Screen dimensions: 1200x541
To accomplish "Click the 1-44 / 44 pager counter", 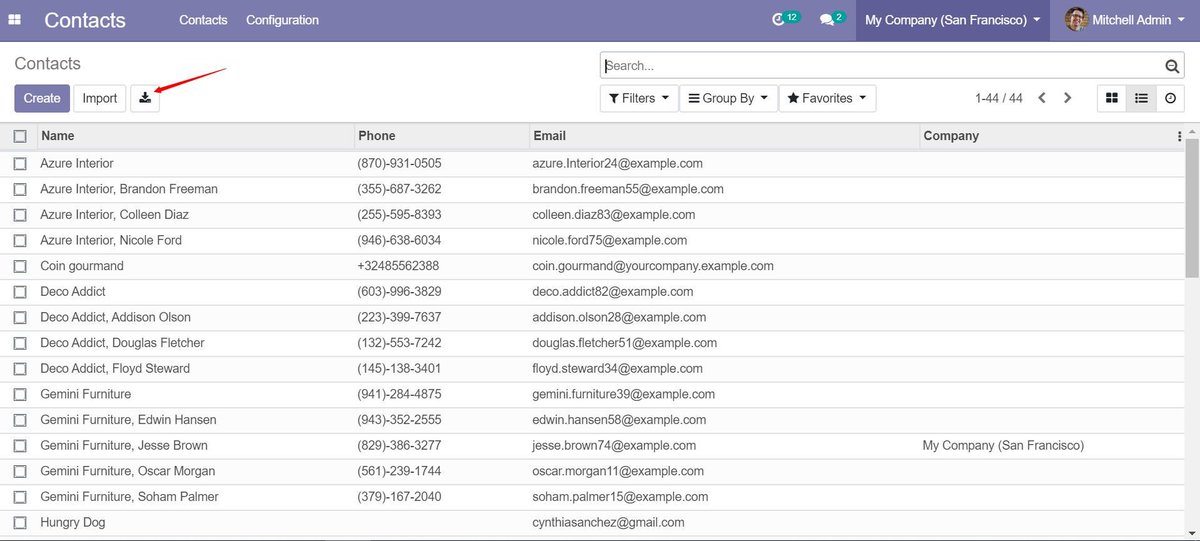I will pyautogui.click(x=999, y=98).
